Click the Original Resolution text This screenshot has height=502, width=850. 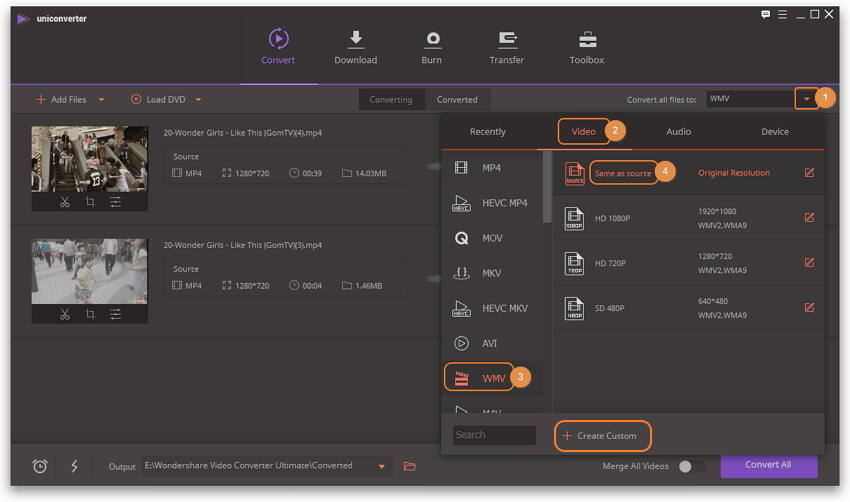(734, 173)
